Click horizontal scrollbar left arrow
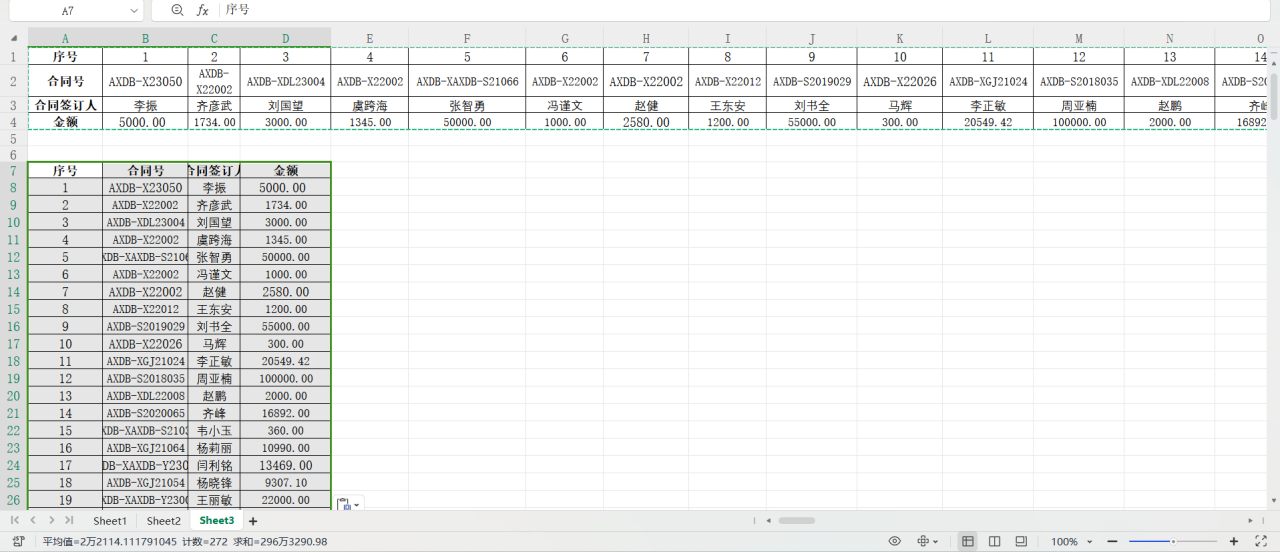The height and width of the screenshot is (552, 1280). click(768, 521)
